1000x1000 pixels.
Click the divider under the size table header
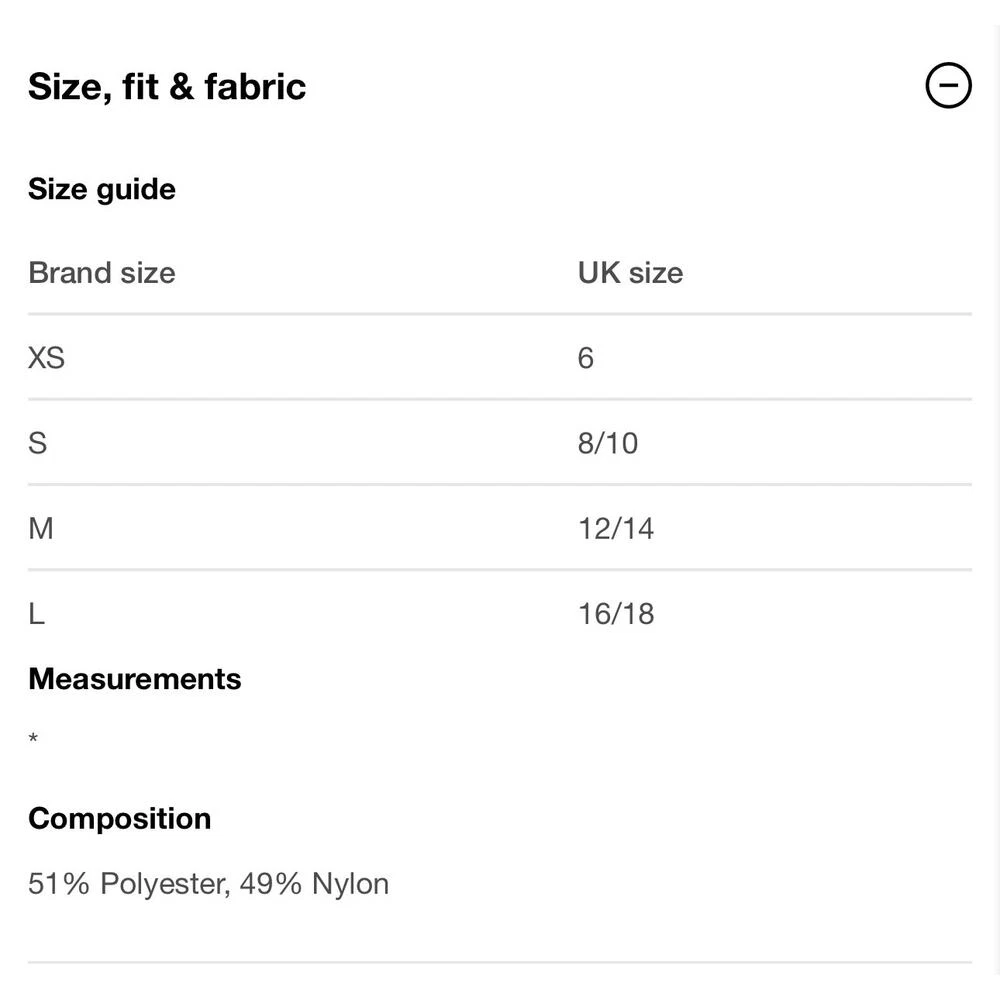pyautogui.click(x=500, y=314)
